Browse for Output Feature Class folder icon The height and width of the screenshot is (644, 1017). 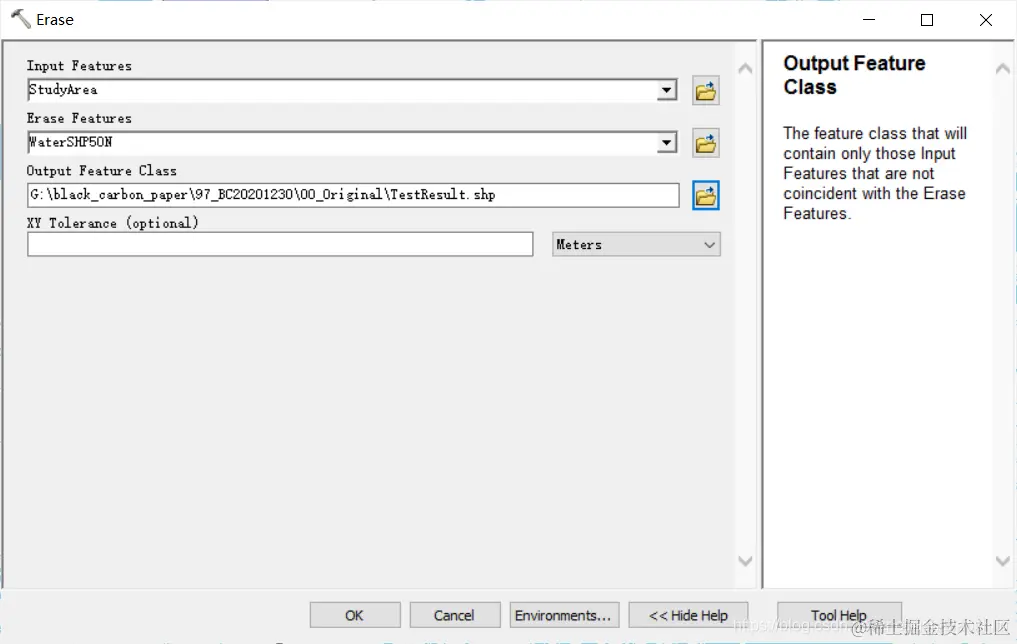[x=706, y=195]
